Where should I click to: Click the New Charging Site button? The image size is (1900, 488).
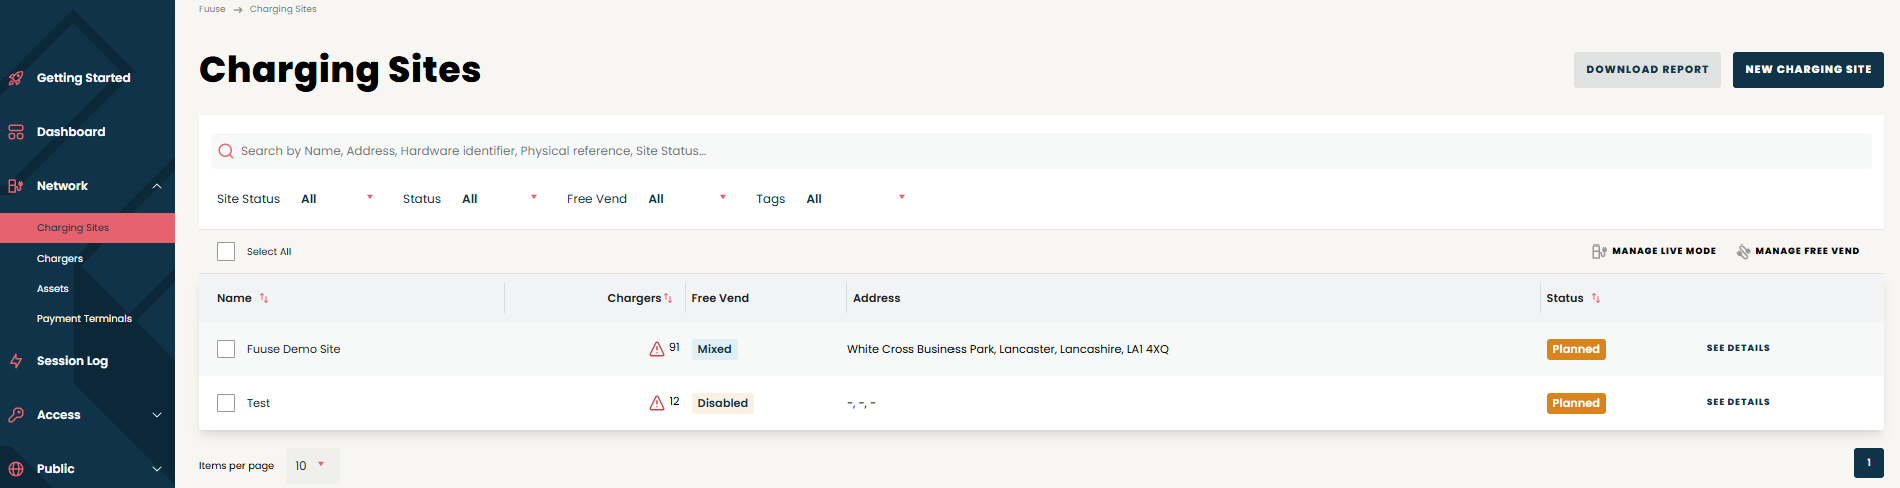click(x=1808, y=70)
